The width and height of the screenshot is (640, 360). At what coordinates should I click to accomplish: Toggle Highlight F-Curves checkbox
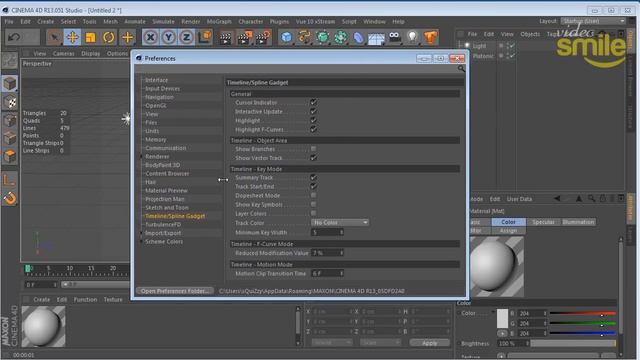coord(313,129)
